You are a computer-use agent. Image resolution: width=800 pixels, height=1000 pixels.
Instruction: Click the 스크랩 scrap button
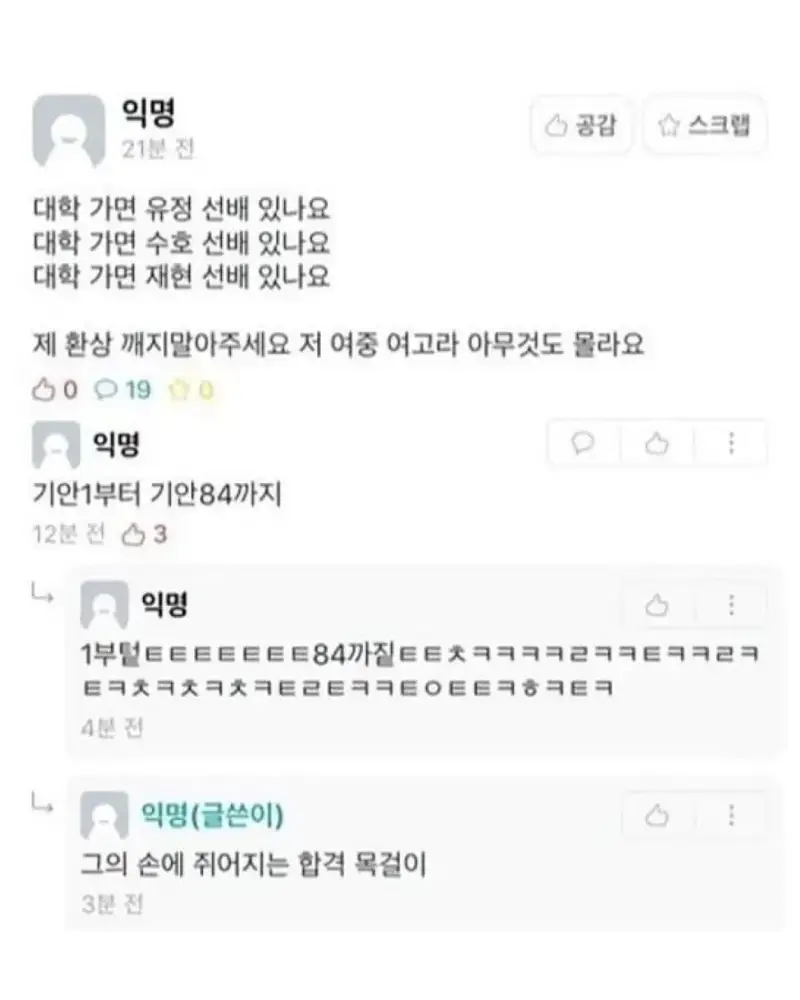704,125
